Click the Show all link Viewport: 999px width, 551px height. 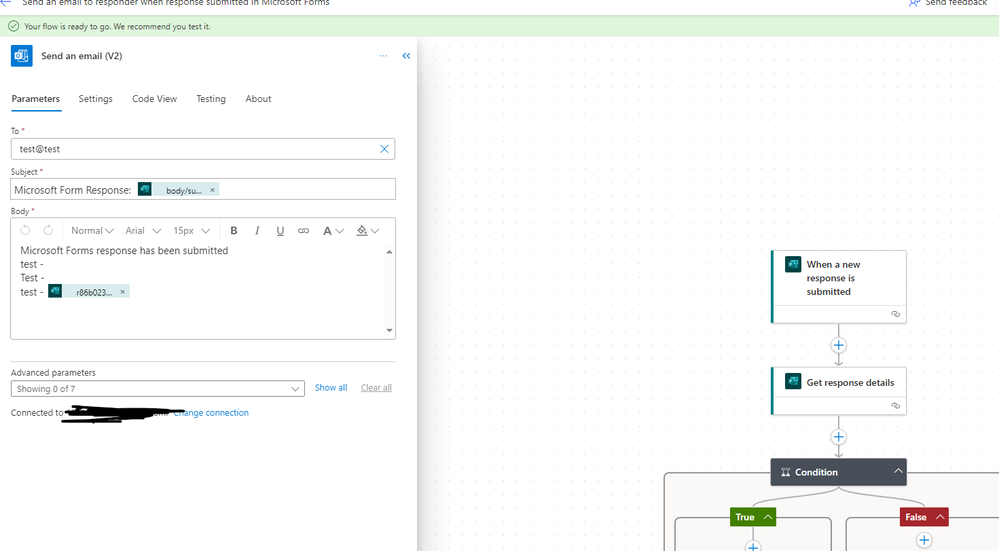tap(331, 387)
